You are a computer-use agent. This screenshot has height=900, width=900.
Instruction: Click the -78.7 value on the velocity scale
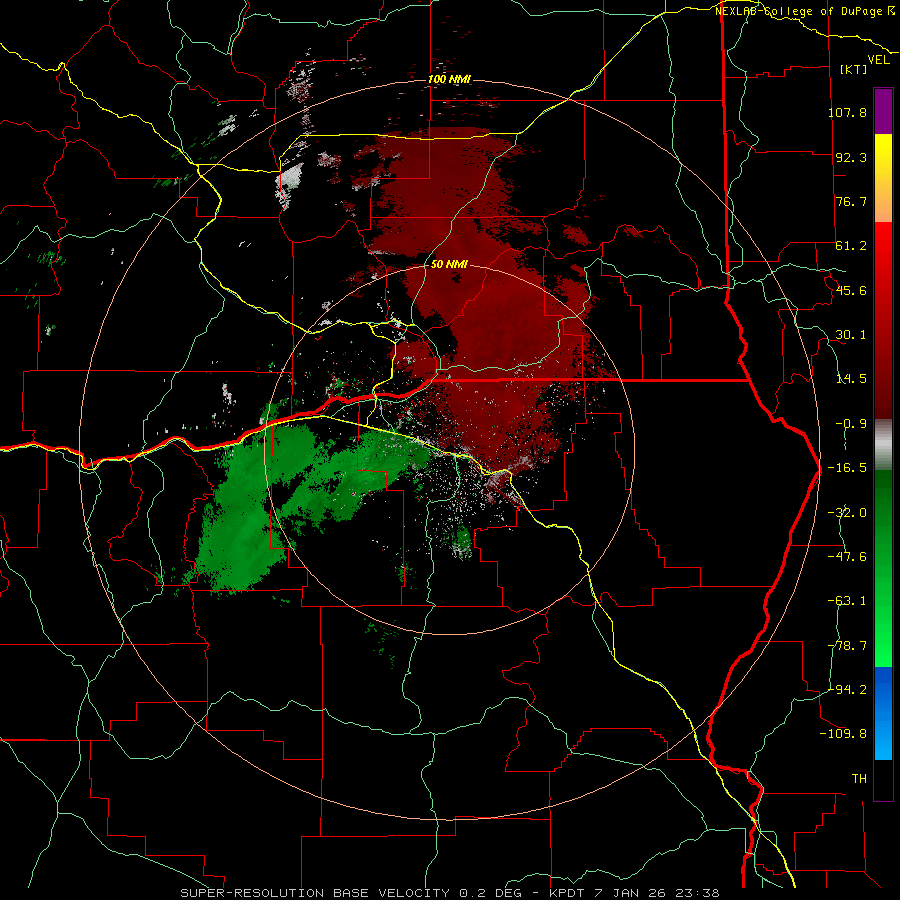coord(847,646)
